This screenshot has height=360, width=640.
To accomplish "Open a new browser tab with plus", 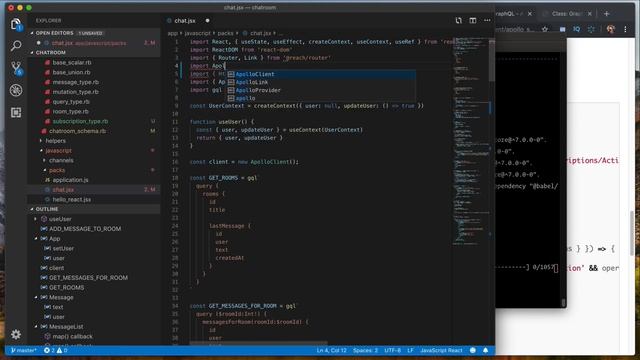I will point(607,13).
